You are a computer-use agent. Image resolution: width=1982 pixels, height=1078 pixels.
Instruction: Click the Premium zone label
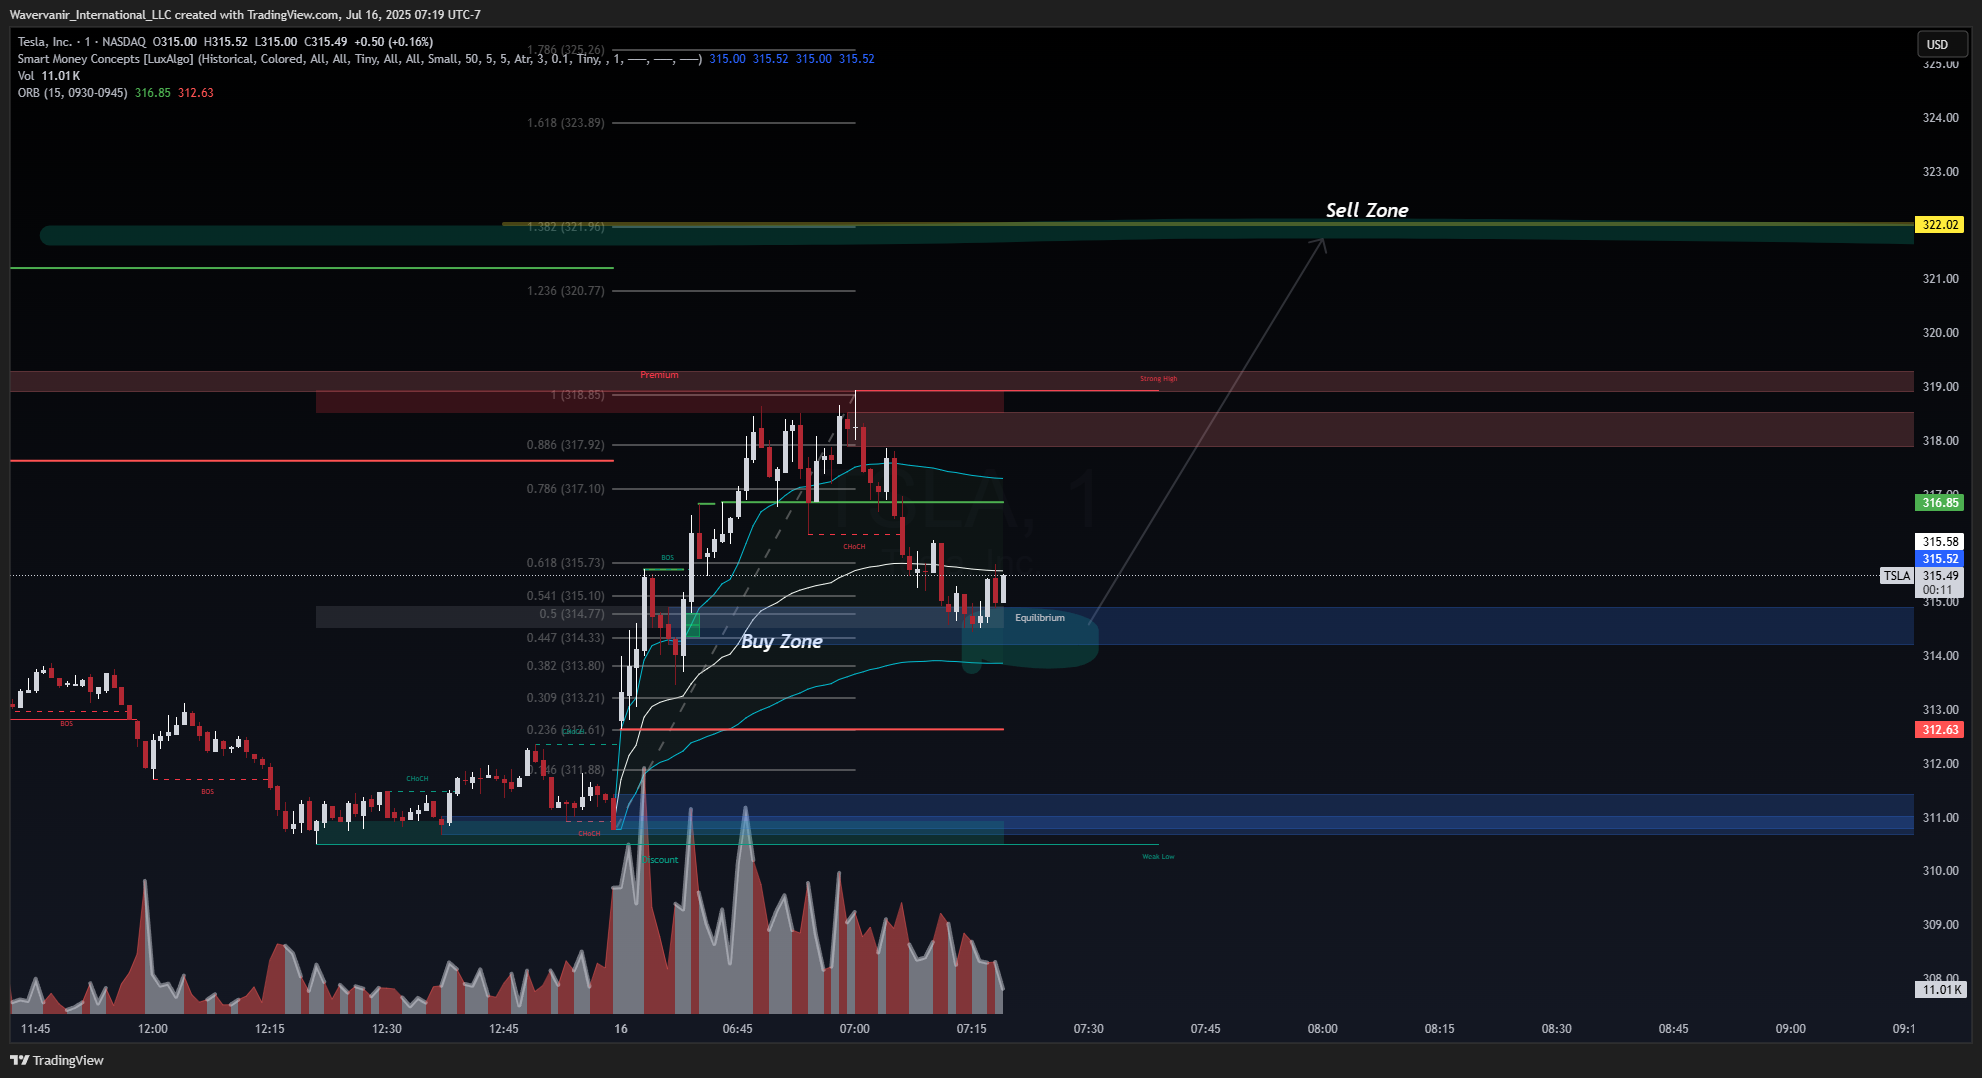[659, 375]
